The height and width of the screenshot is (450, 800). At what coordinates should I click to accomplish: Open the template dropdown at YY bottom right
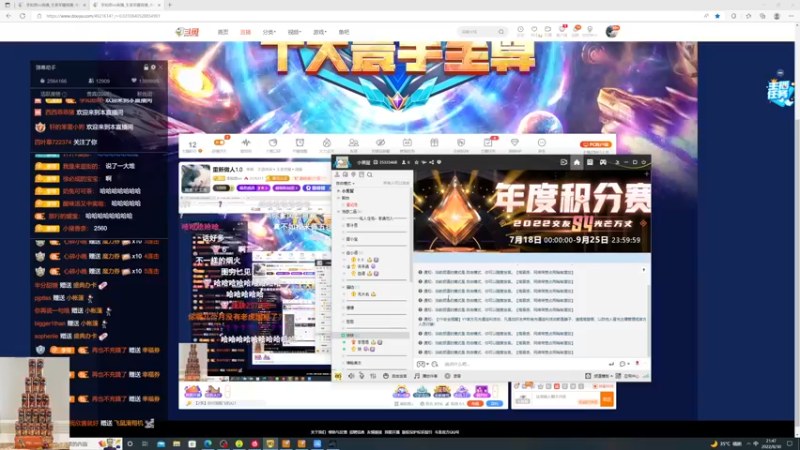pos(599,376)
